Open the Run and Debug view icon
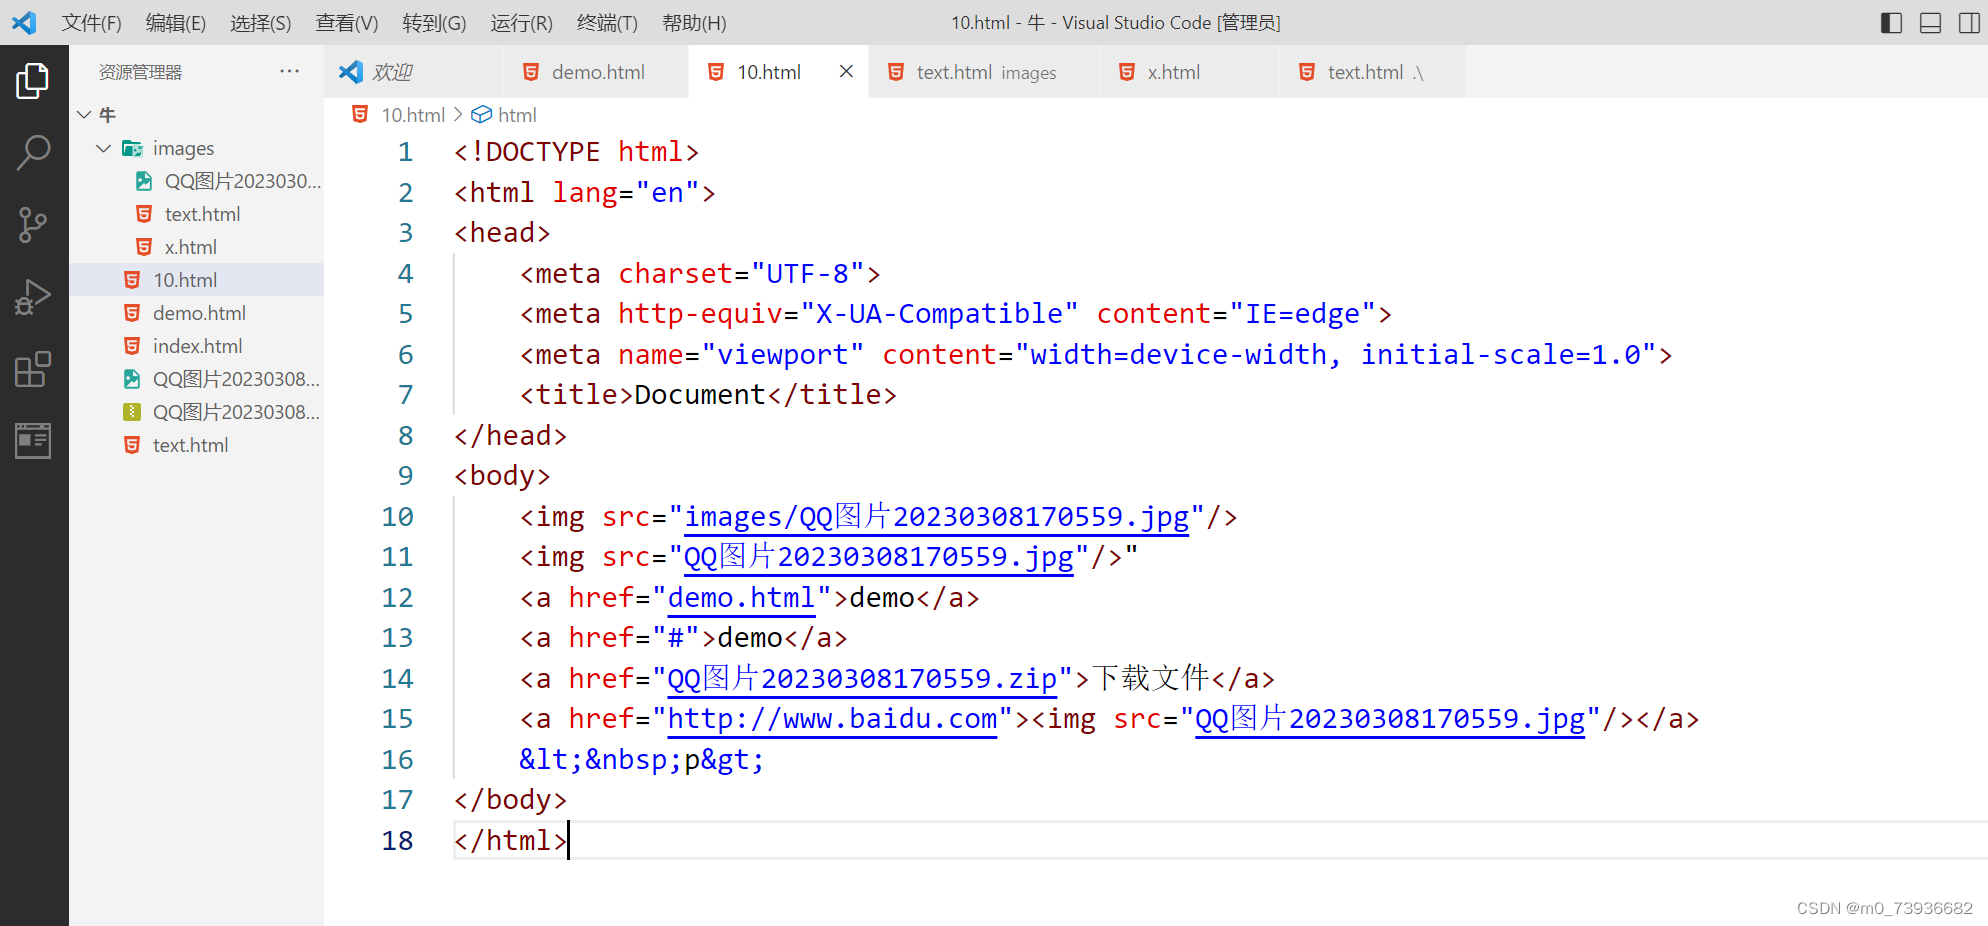 33,297
